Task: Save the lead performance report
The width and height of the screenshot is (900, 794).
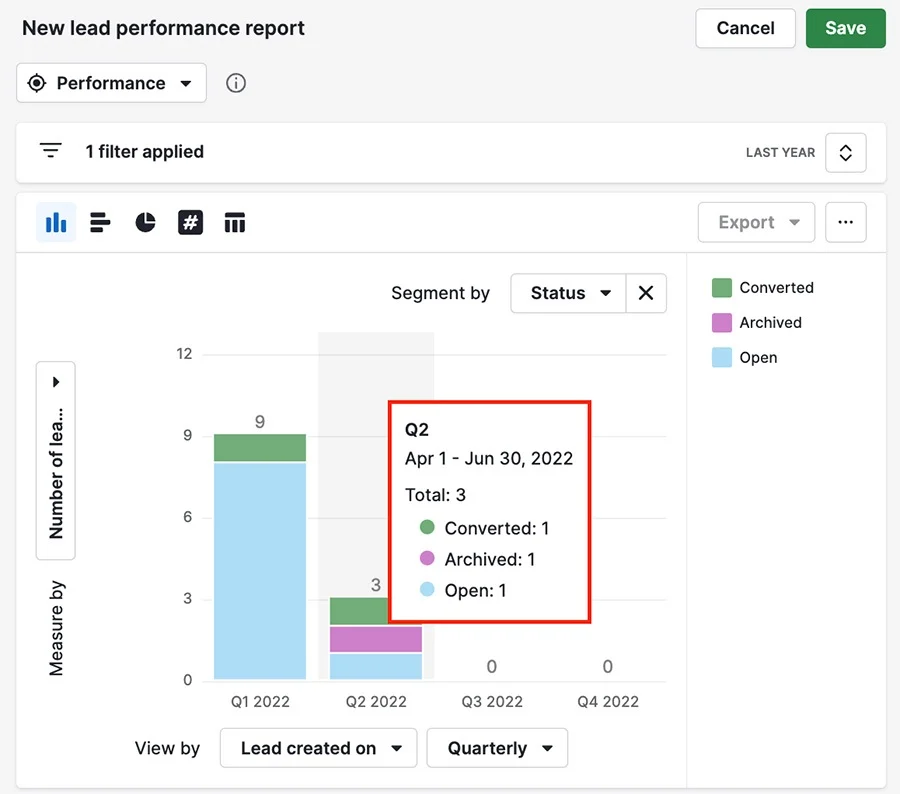Action: (845, 28)
